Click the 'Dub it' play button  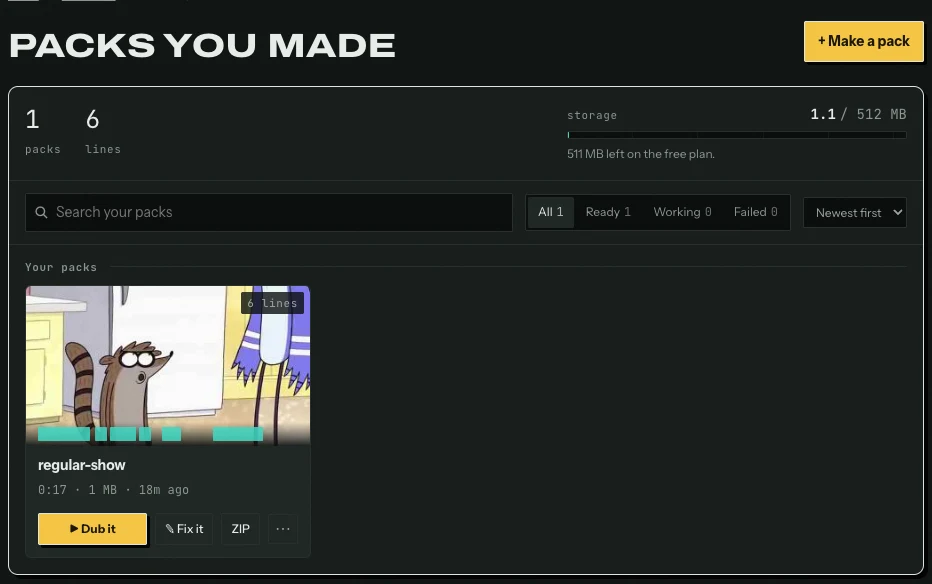[x=92, y=529]
